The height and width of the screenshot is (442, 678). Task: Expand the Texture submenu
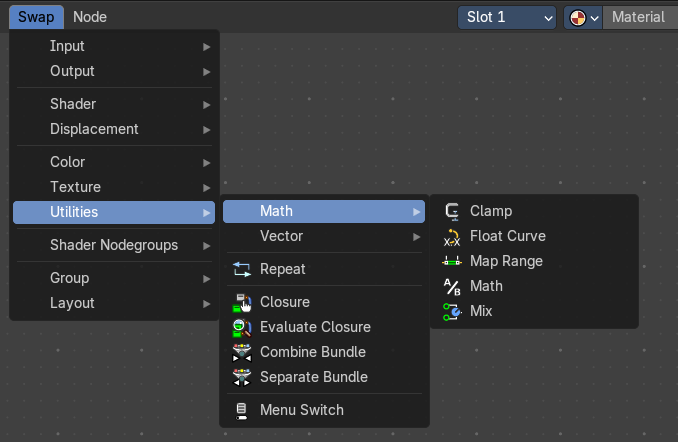tap(114, 187)
